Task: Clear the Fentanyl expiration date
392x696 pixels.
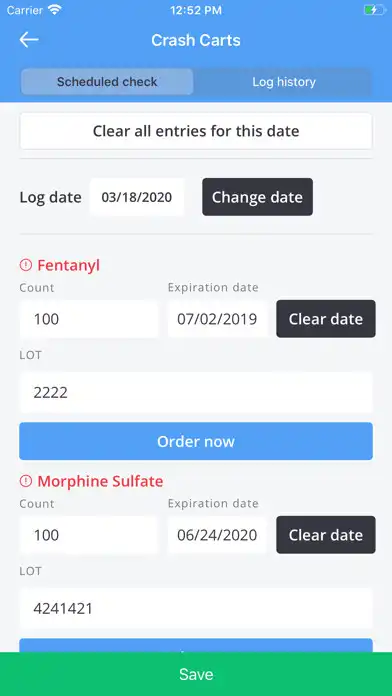Action: coord(326,319)
